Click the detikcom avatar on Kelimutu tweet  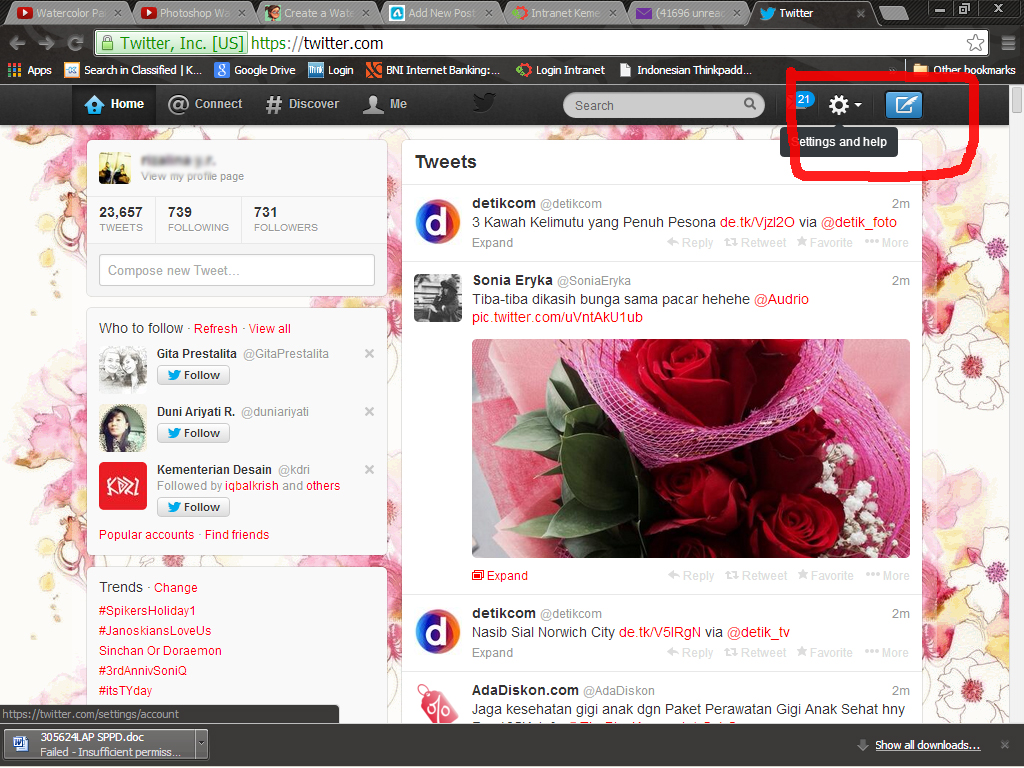(438, 221)
